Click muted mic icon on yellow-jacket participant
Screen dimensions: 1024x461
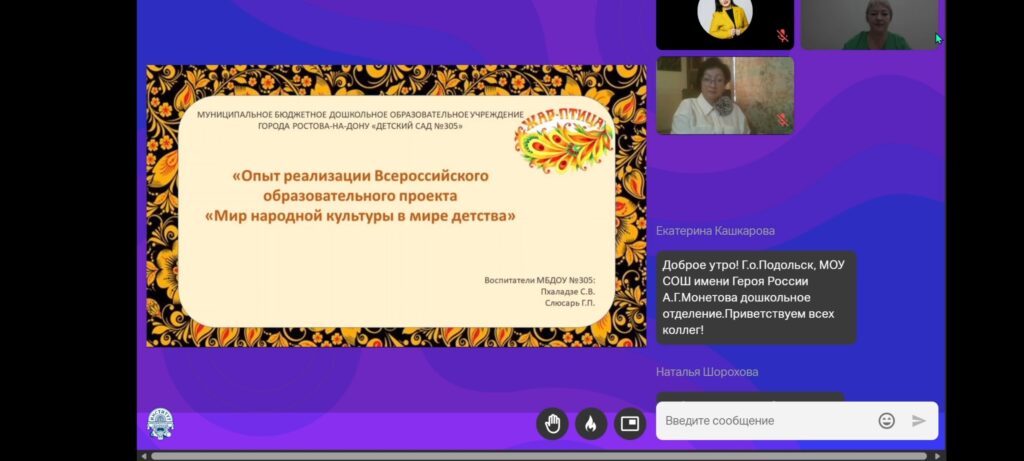click(782, 35)
